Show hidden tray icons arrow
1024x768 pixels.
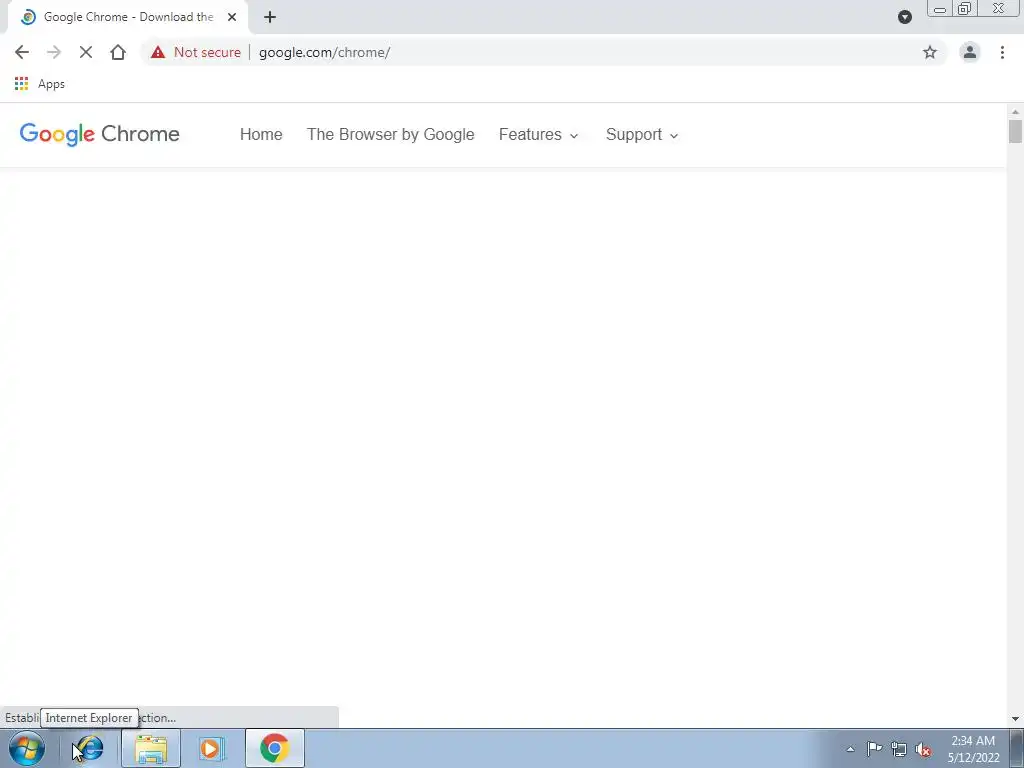tap(850, 749)
